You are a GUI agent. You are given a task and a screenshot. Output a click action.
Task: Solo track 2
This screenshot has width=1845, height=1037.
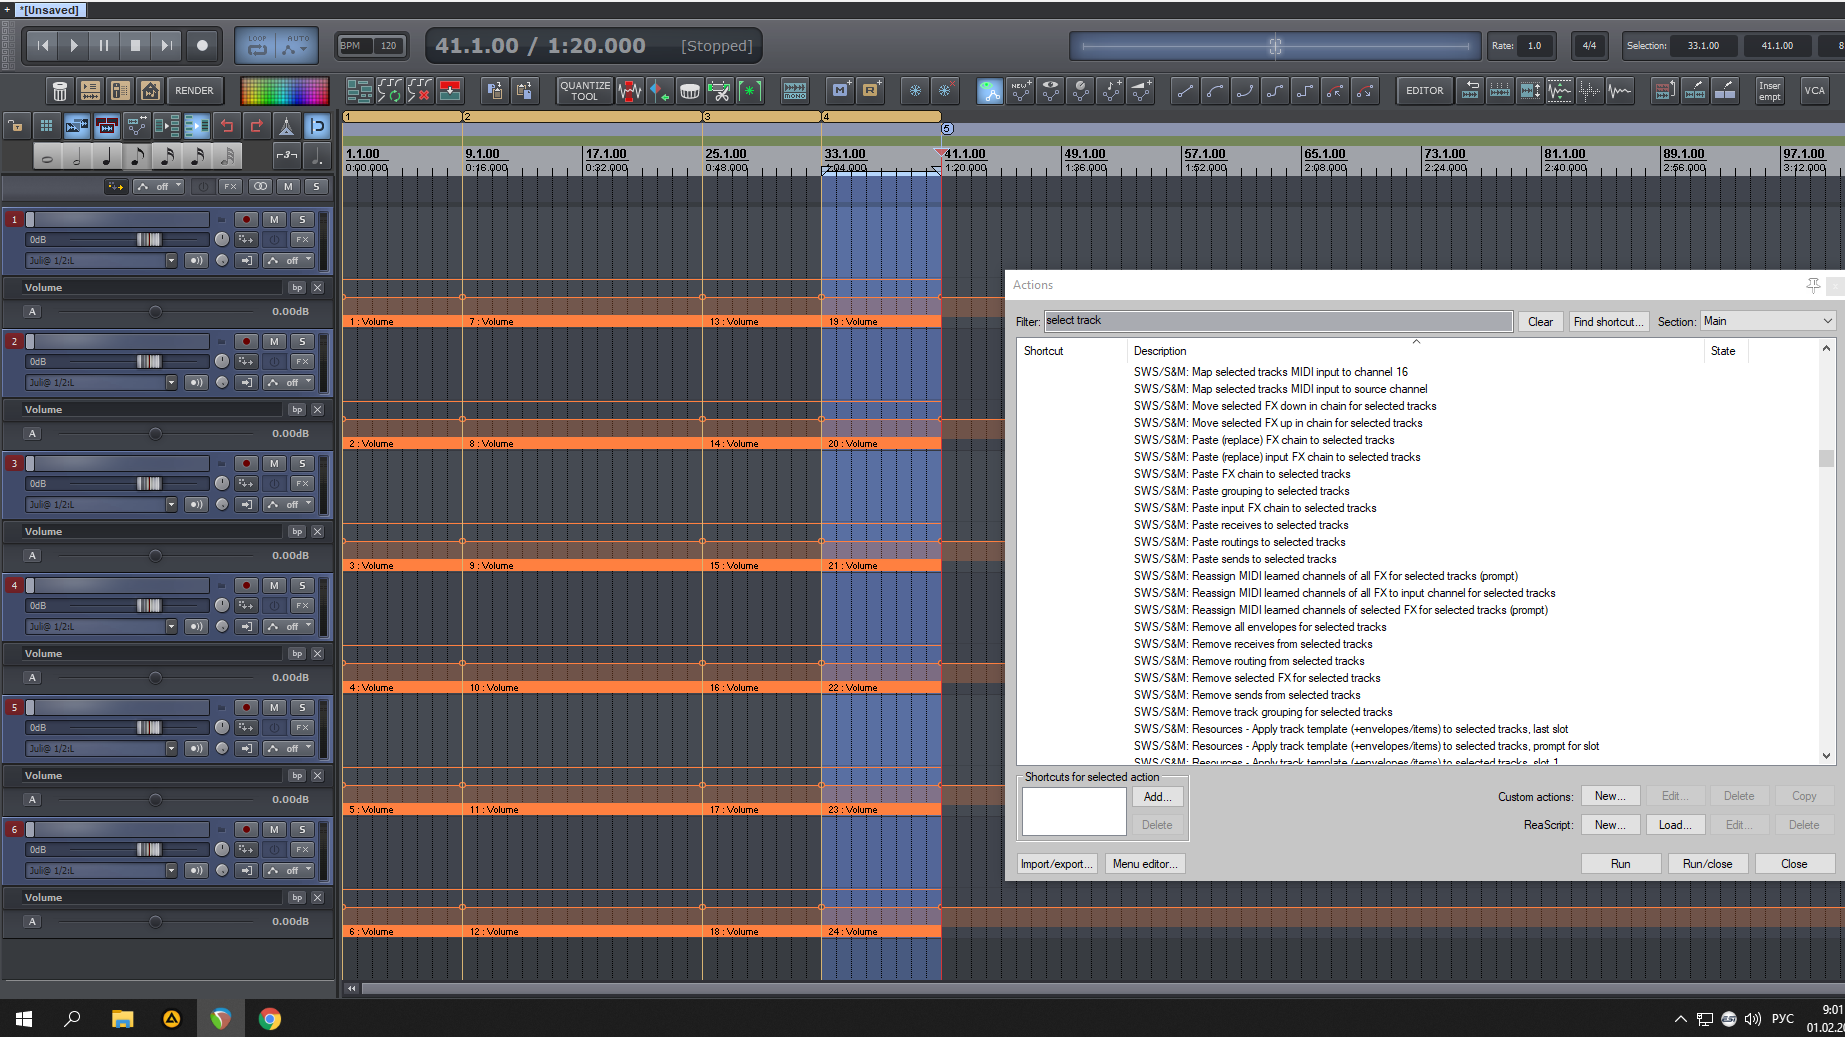tap(302, 341)
